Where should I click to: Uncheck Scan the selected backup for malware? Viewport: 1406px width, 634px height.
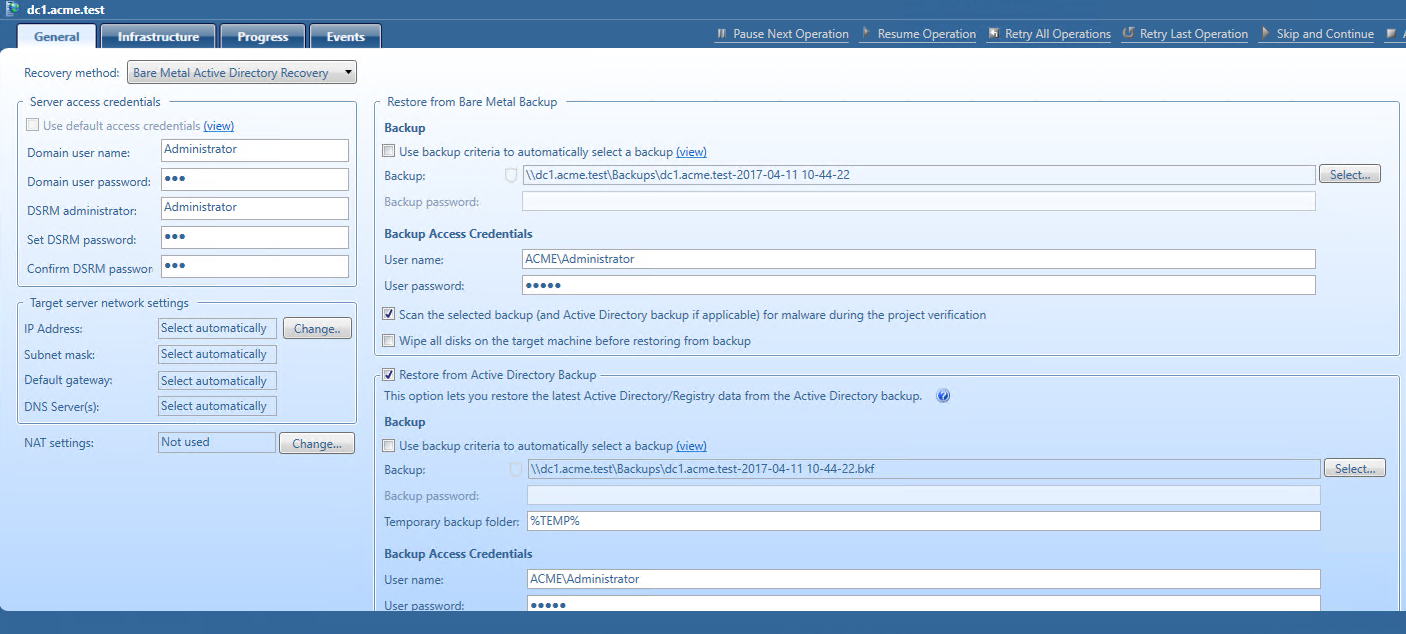point(389,315)
